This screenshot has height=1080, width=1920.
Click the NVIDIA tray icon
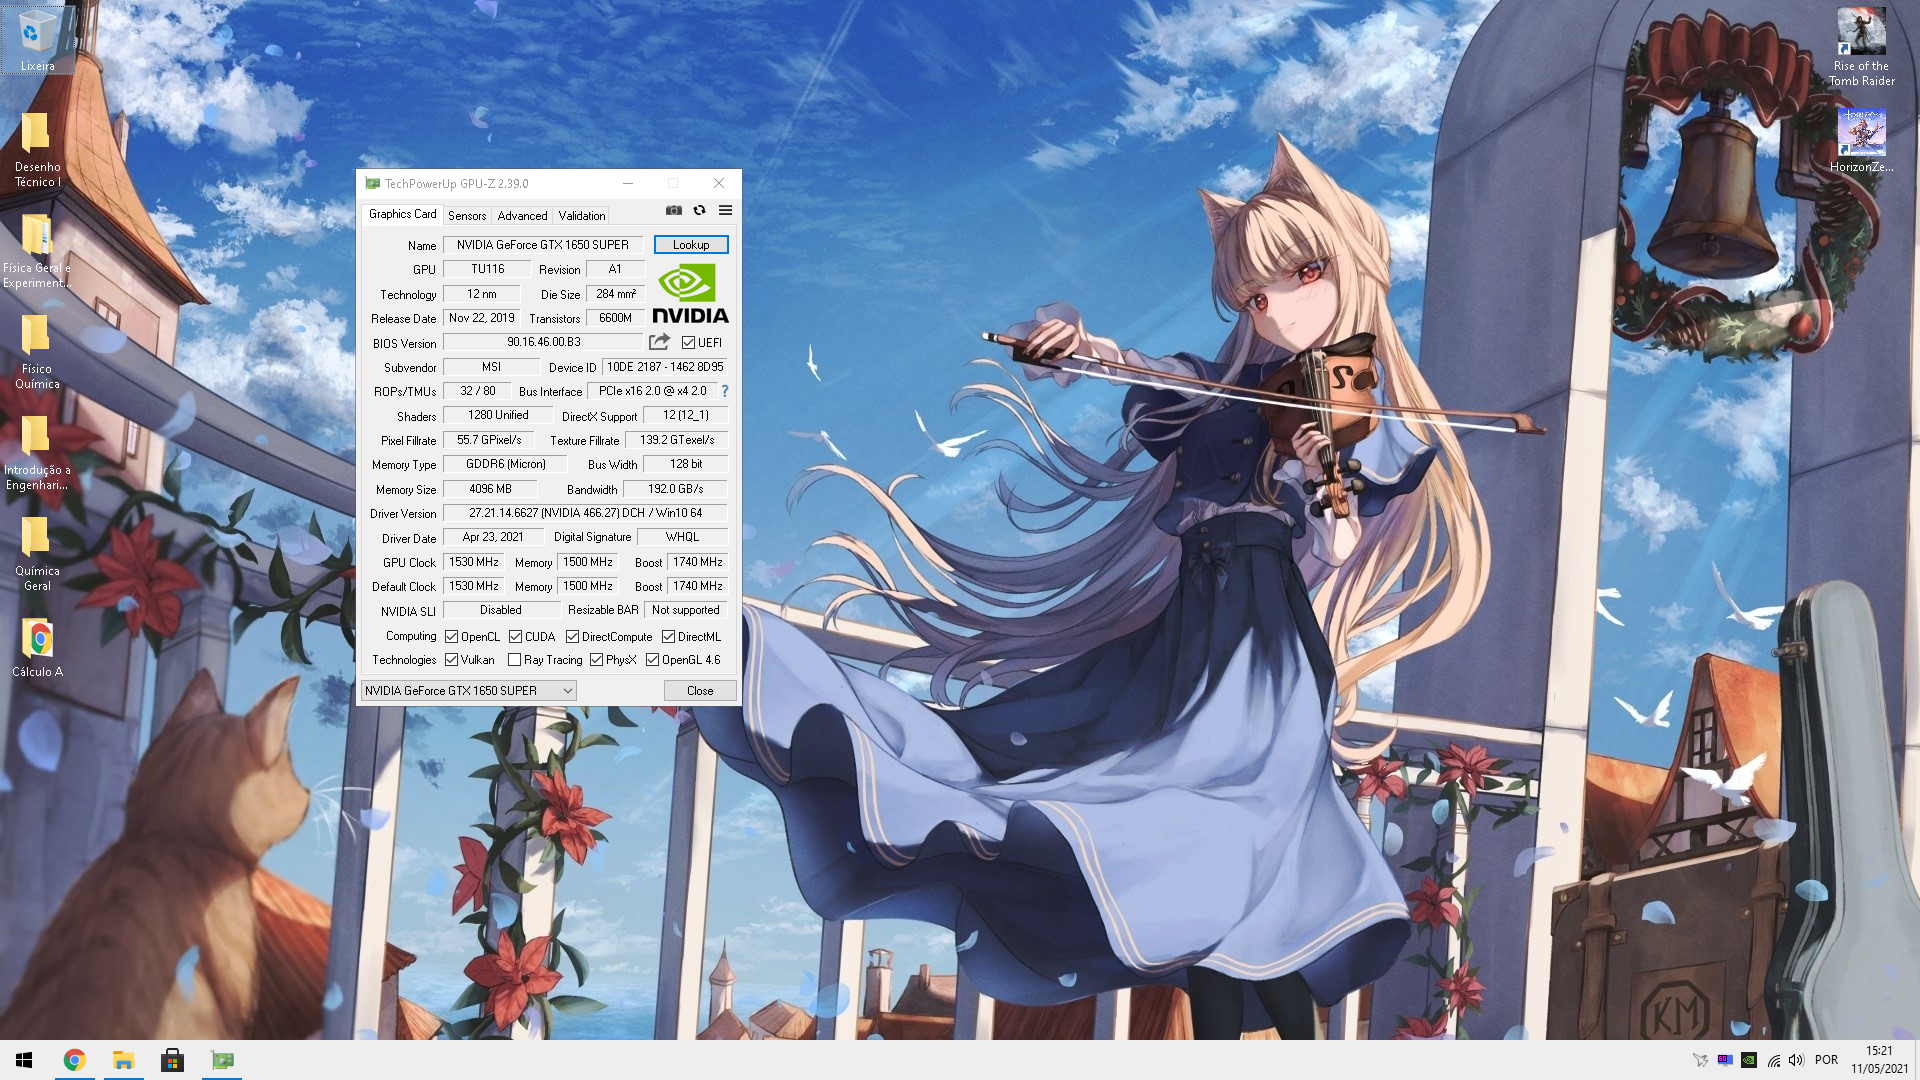pyautogui.click(x=1749, y=1060)
